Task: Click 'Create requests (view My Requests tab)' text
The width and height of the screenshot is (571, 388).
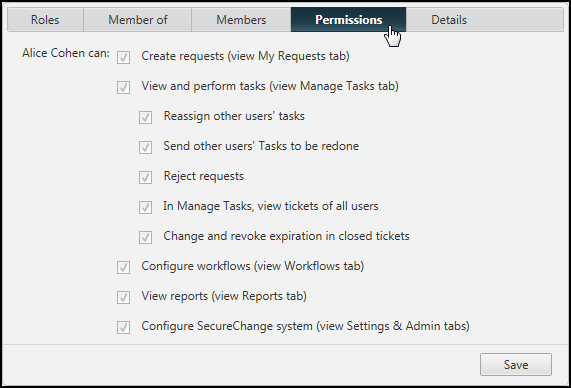Action: 245,56
